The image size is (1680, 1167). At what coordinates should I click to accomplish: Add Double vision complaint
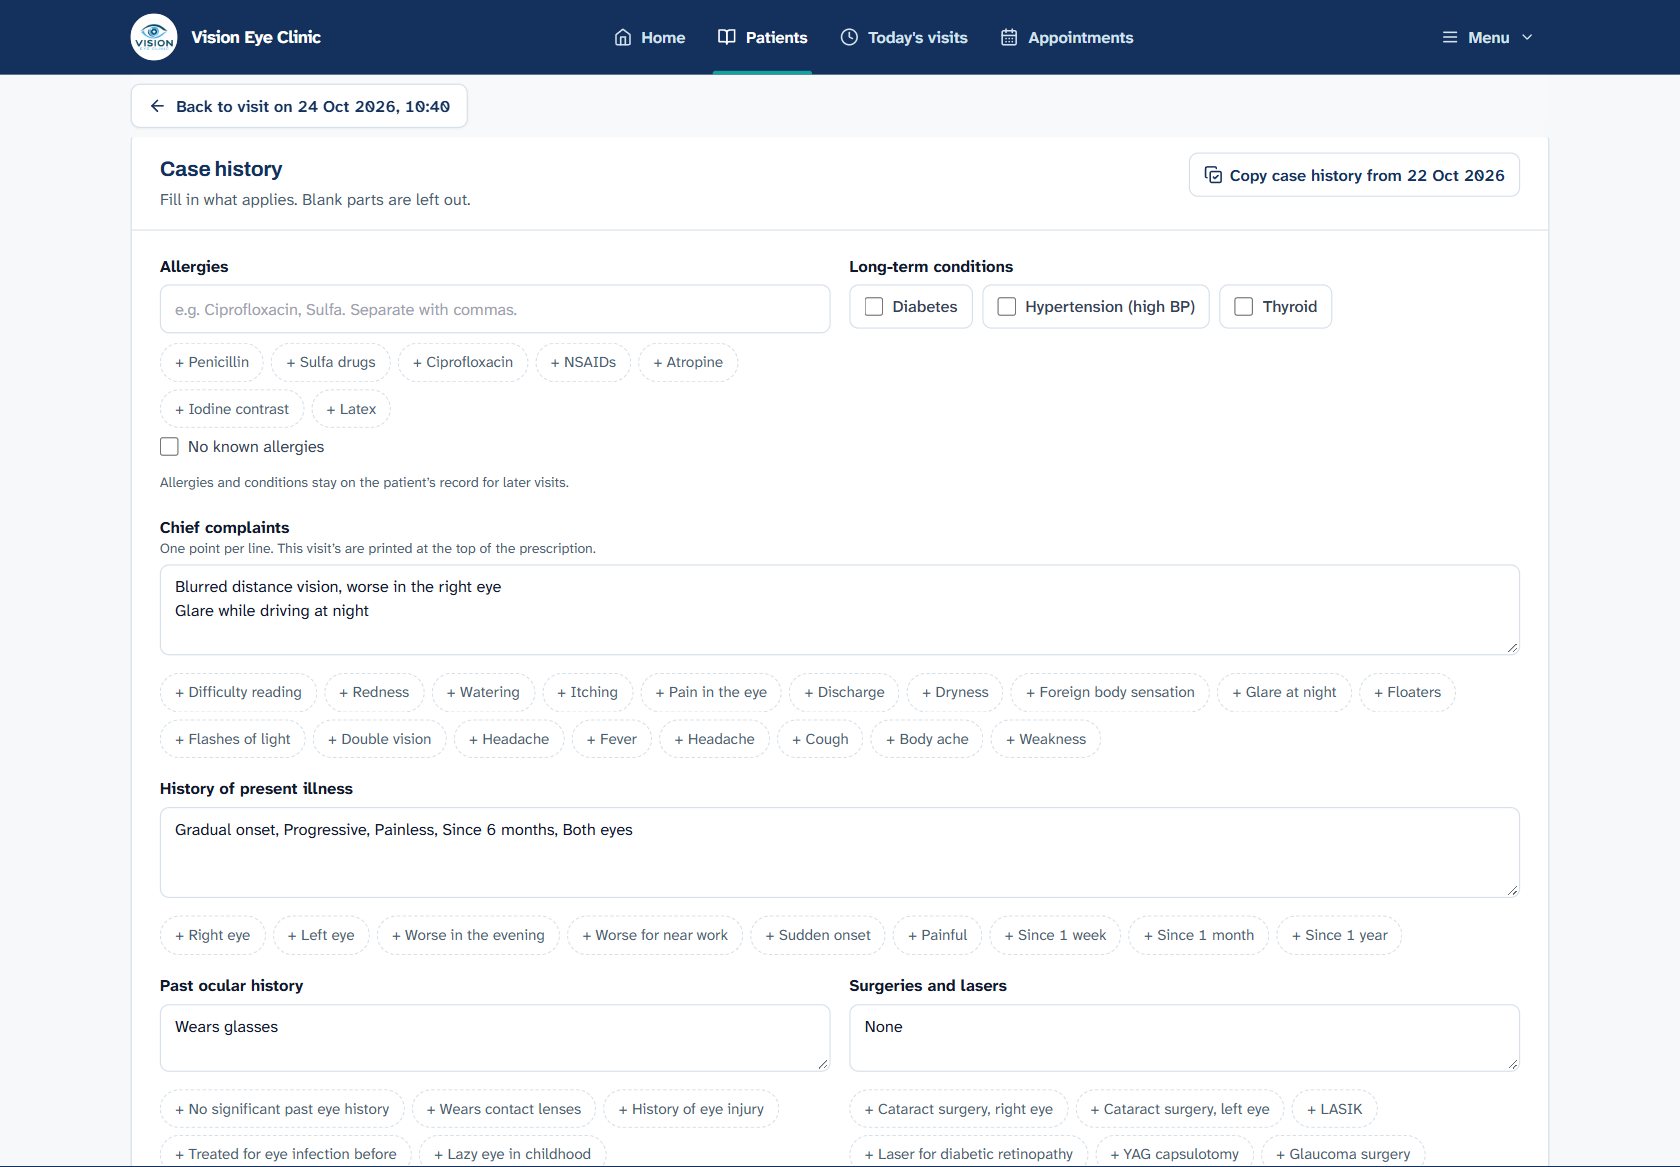pyautogui.click(x=380, y=739)
